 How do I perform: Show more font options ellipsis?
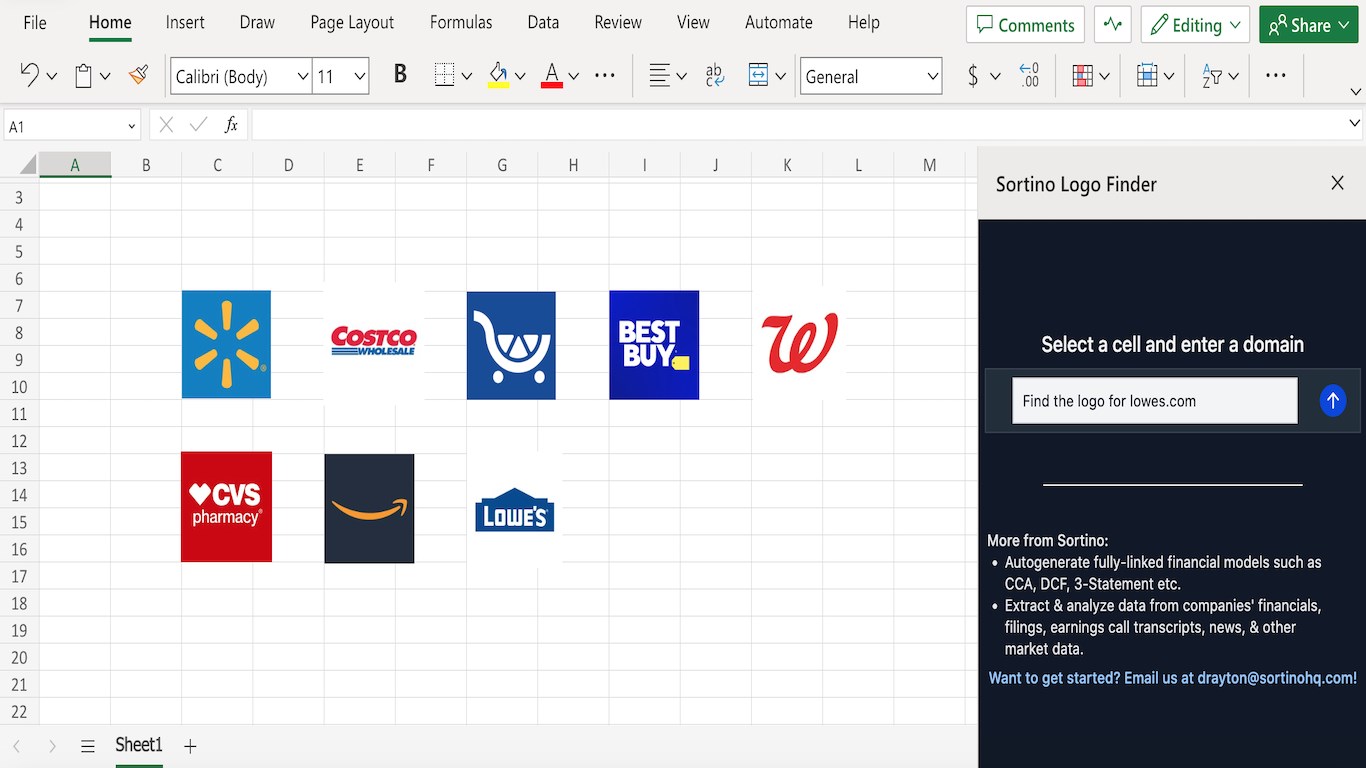605,76
